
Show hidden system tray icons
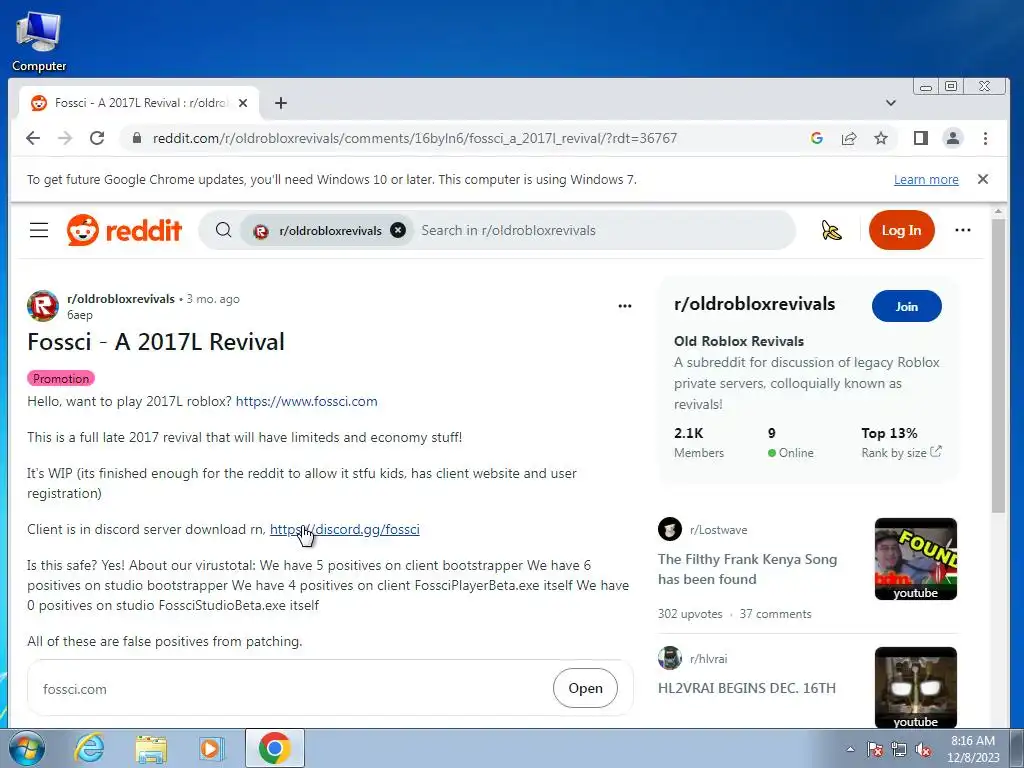click(x=850, y=749)
